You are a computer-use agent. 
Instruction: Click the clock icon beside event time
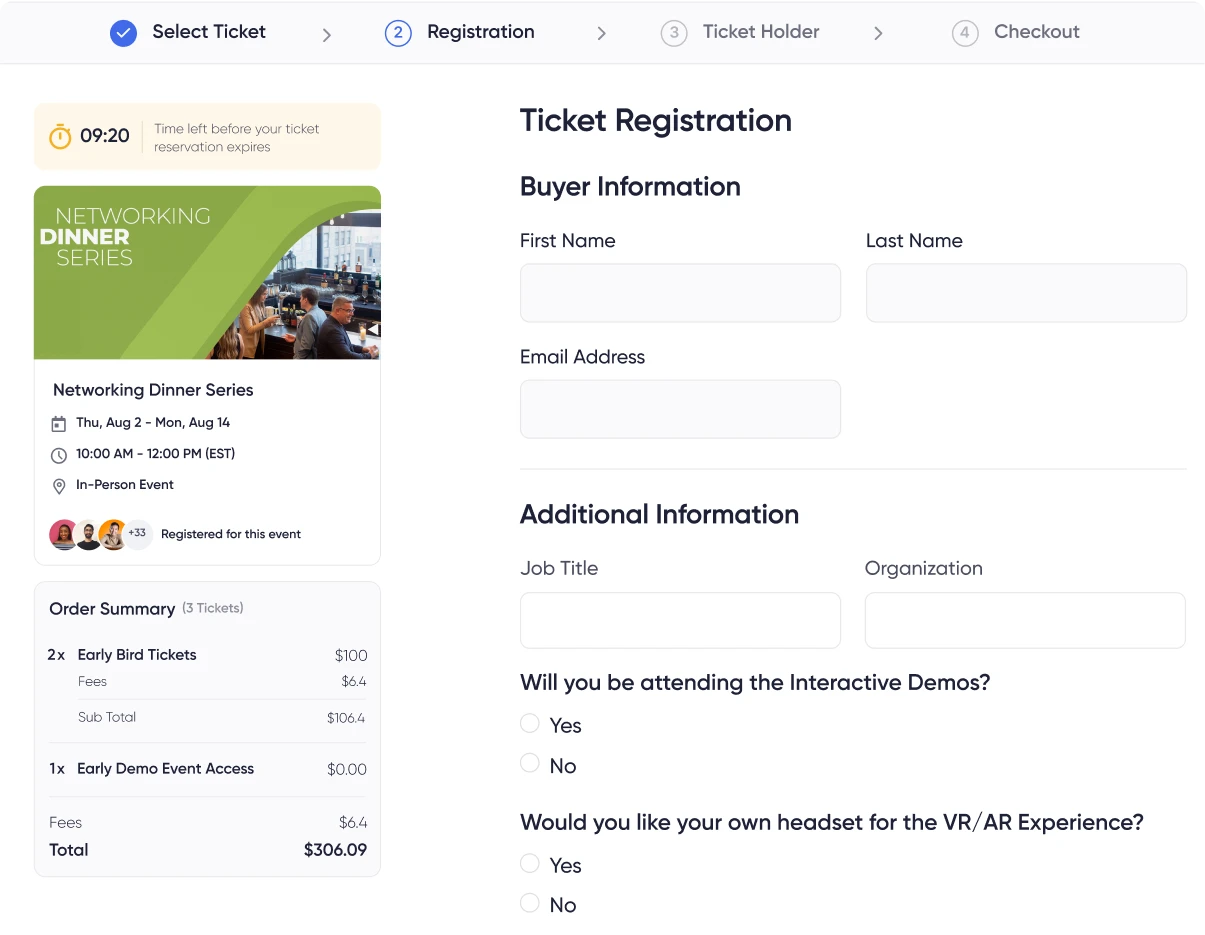pos(59,455)
